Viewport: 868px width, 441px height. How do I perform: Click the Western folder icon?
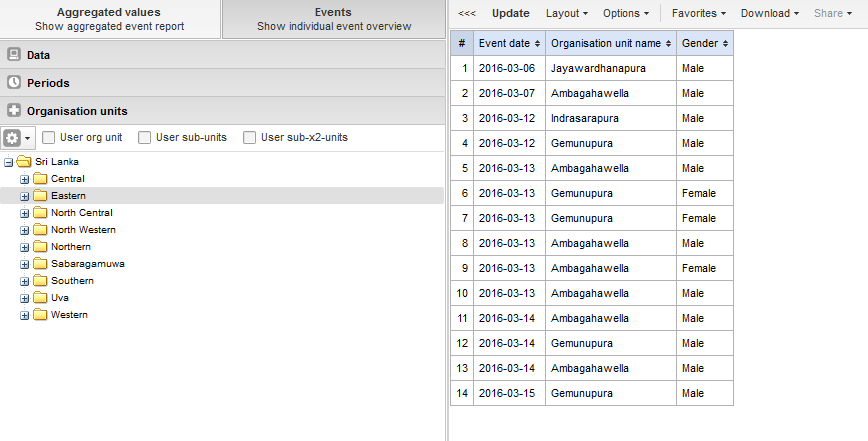point(40,315)
